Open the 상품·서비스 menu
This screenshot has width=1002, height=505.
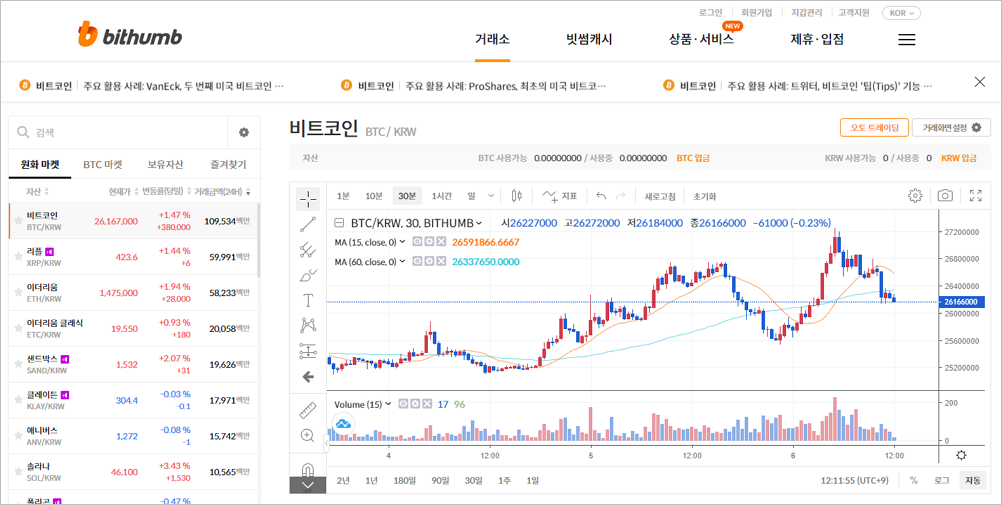tap(701, 39)
